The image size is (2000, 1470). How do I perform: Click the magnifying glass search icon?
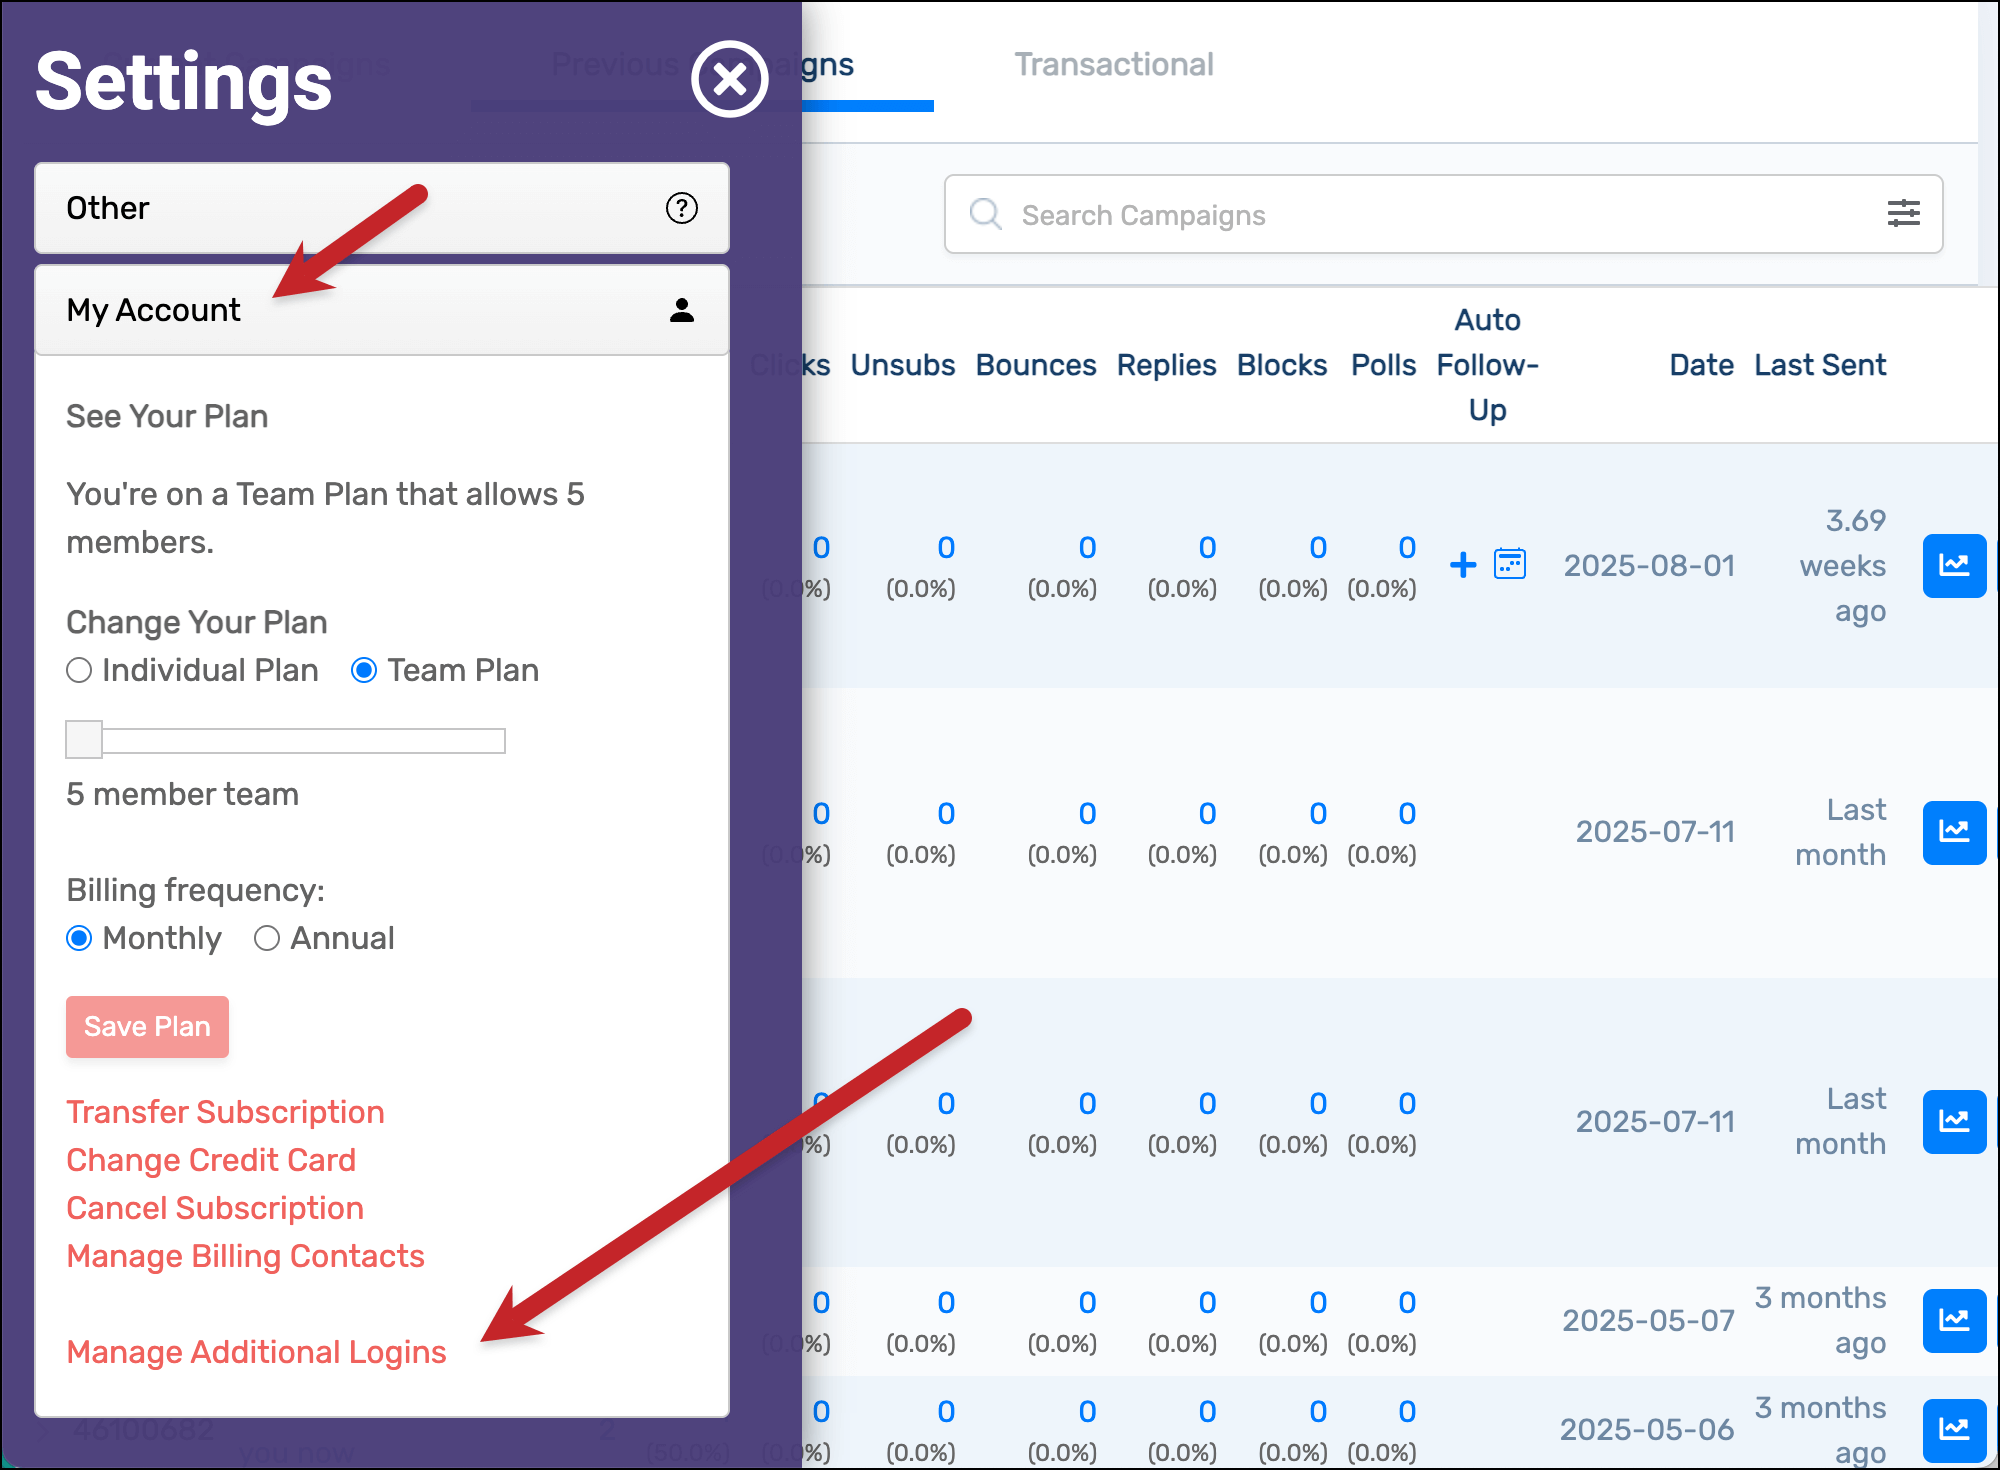click(986, 214)
